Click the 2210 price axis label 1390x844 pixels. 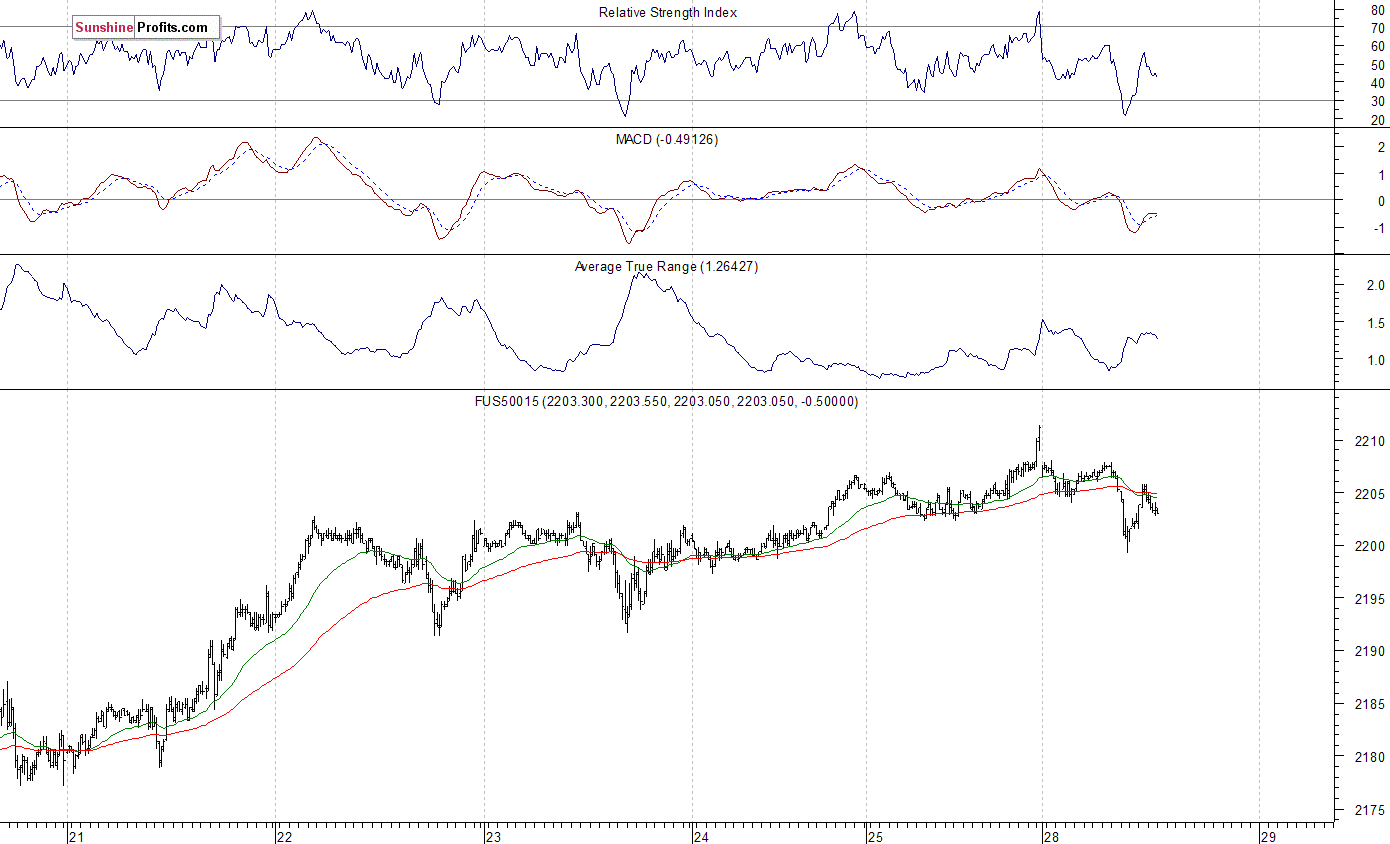click(x=1369, y=441)
